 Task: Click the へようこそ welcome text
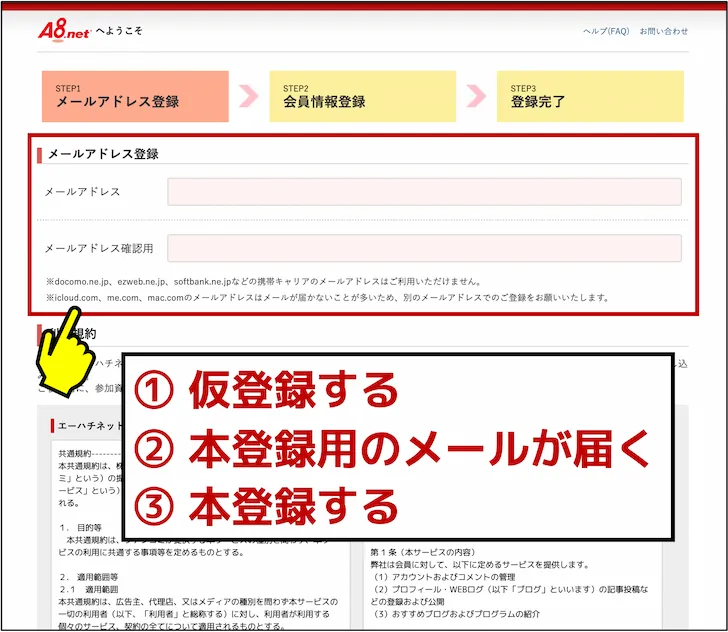click(x=119, y=31)
